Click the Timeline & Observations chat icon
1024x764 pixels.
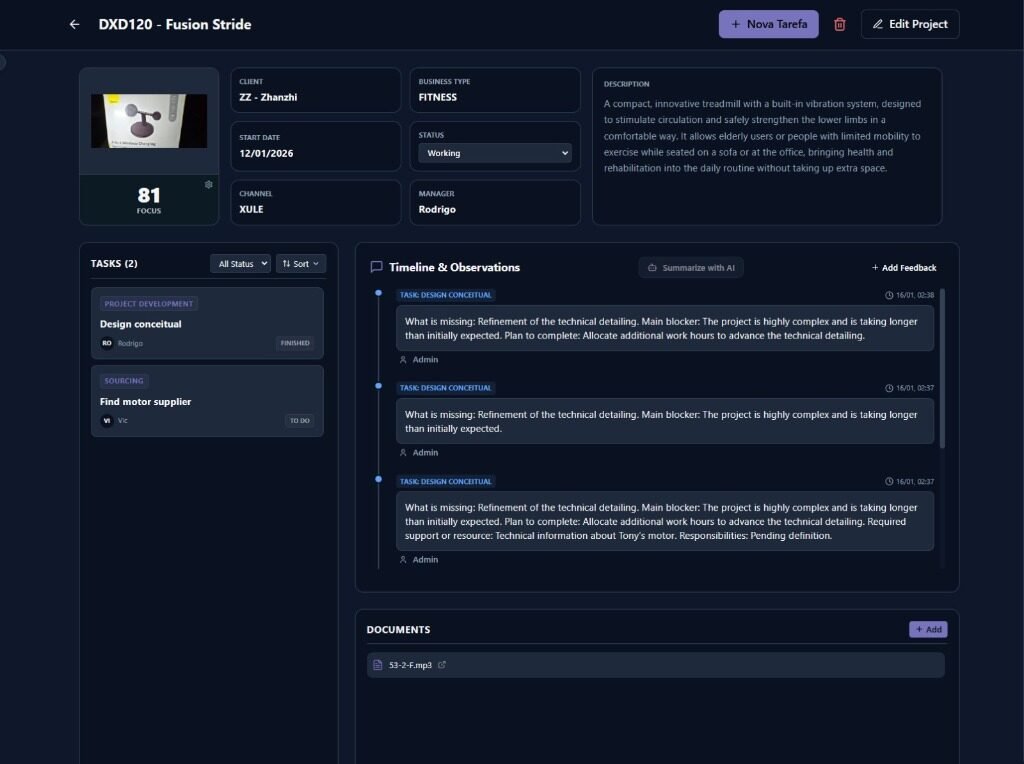377,267
